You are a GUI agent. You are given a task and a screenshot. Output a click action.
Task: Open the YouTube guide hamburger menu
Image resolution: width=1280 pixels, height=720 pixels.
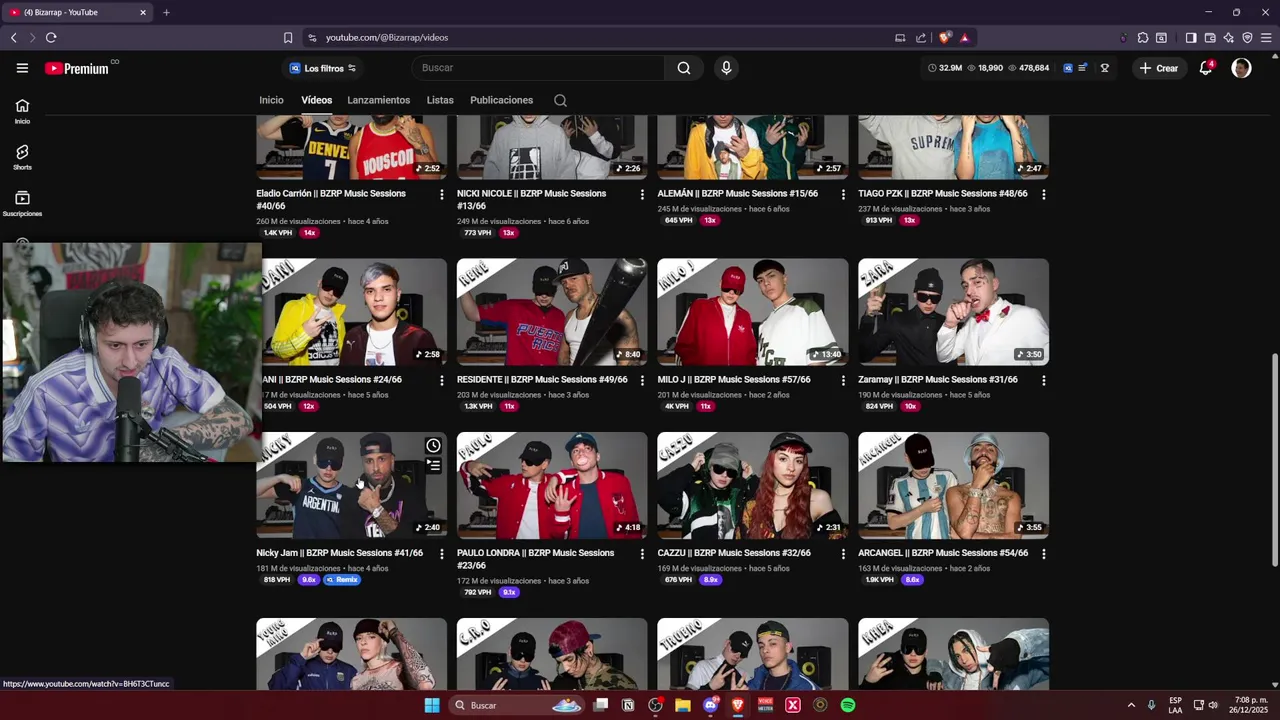point(22,68)
